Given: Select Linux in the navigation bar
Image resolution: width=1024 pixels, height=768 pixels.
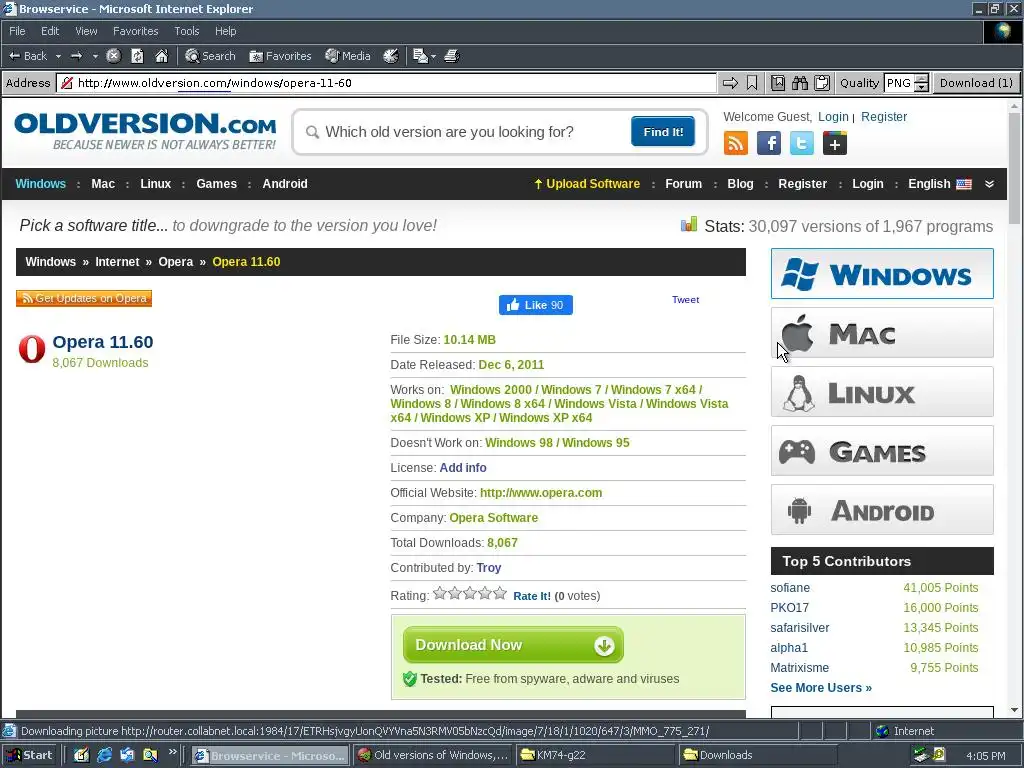Looking at the screenshot, I should (155, 184).
